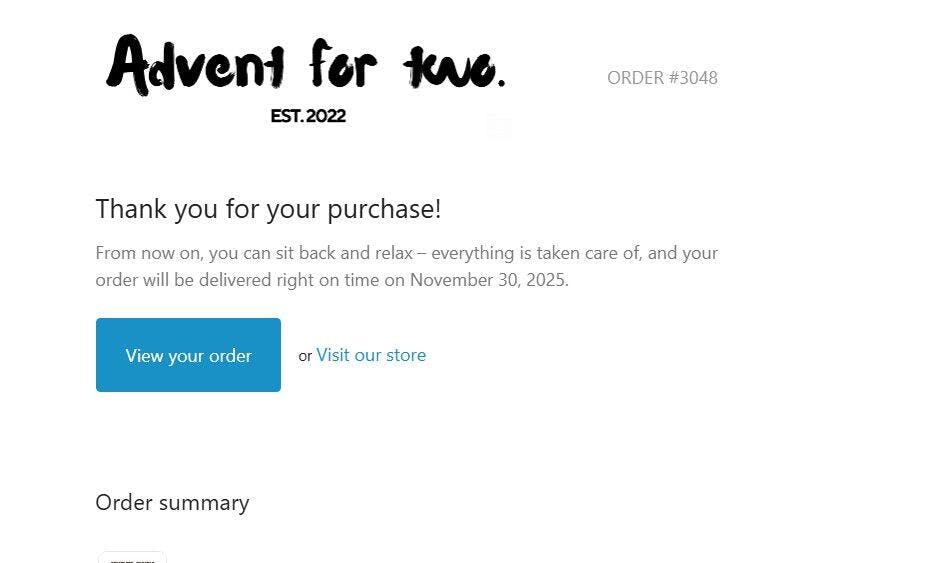945x563 pixels.
Task: Click the Thank you for your purchase heading
Action: point(268,209)
